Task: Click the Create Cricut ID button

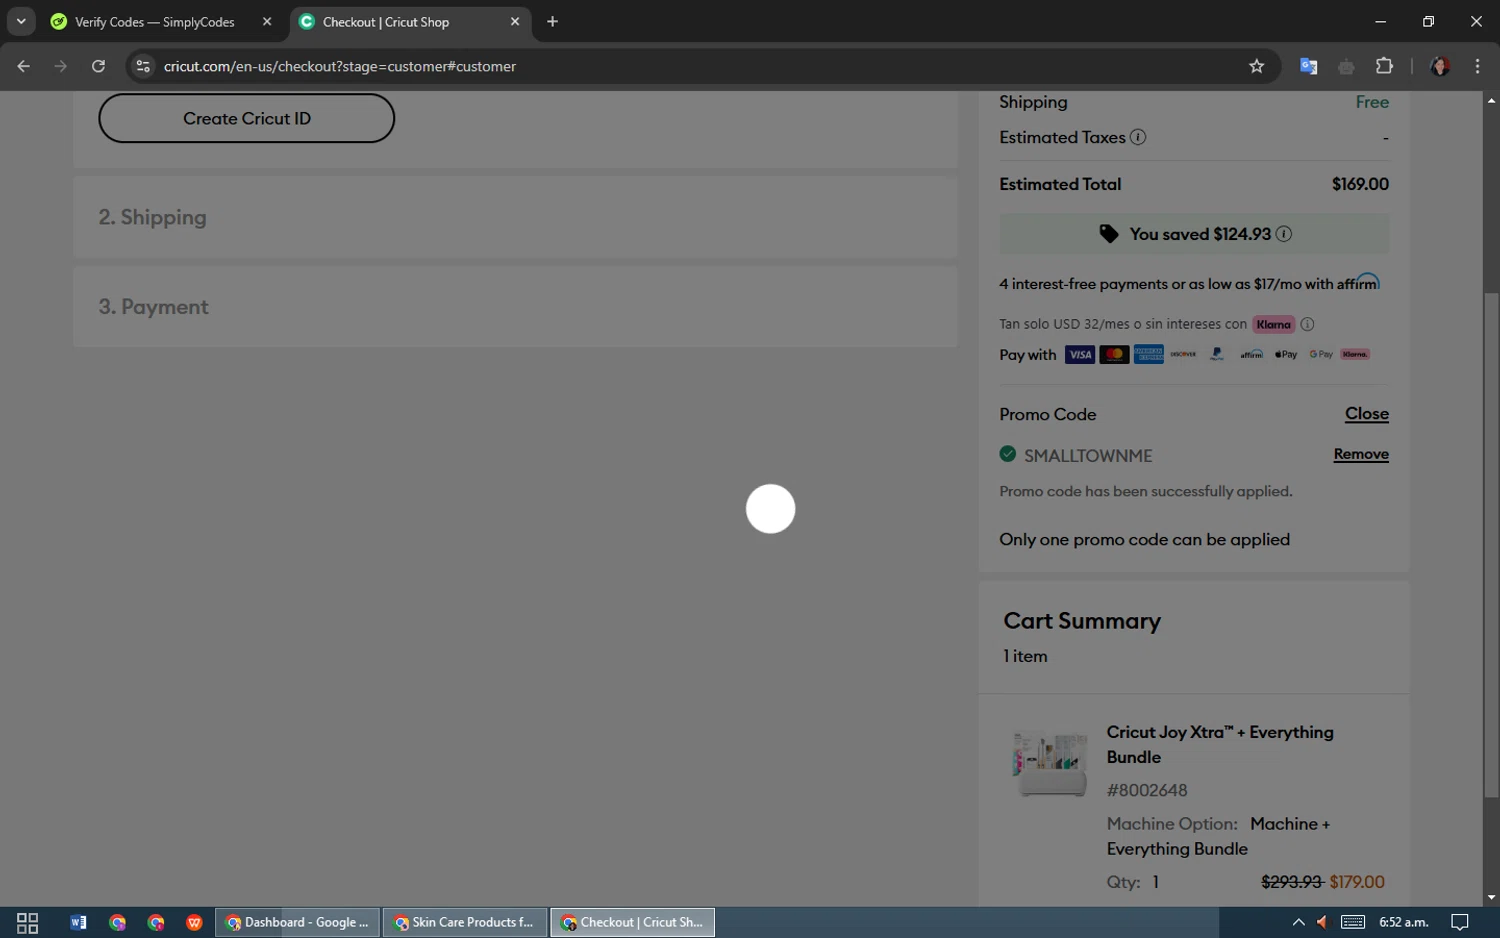Action: tap(246, 118)
